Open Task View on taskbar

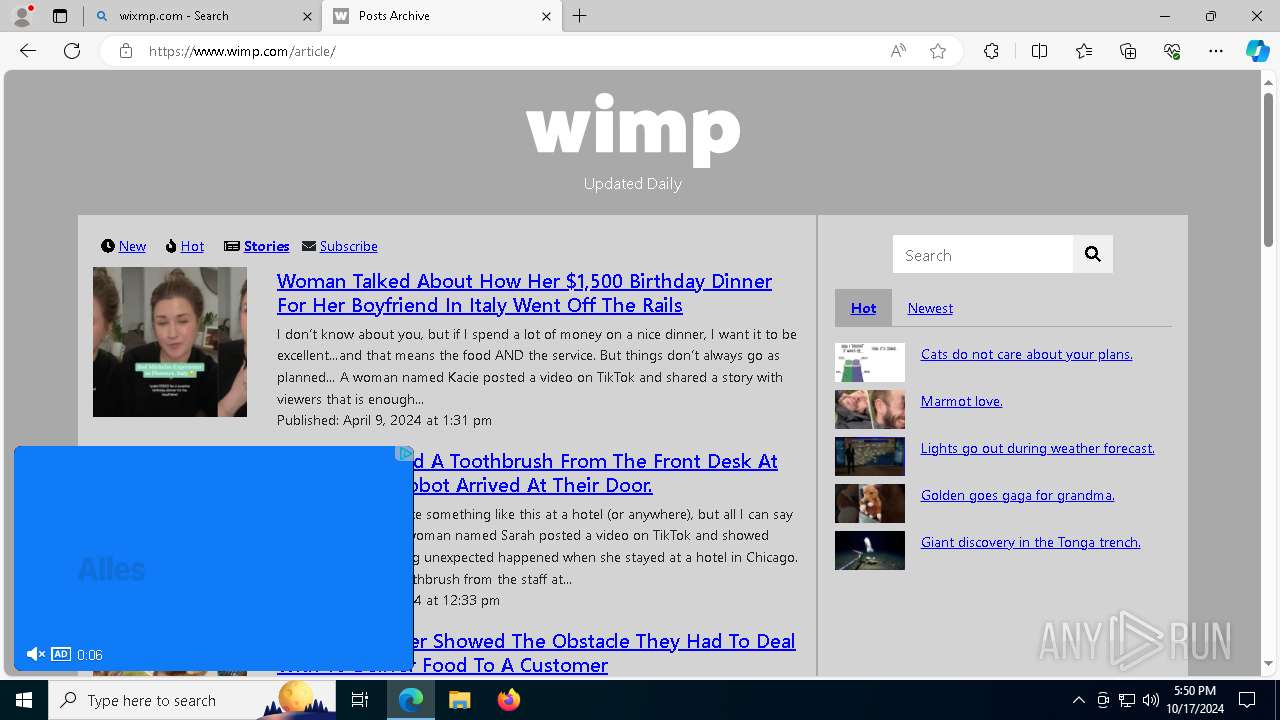[x=360, y=700]
